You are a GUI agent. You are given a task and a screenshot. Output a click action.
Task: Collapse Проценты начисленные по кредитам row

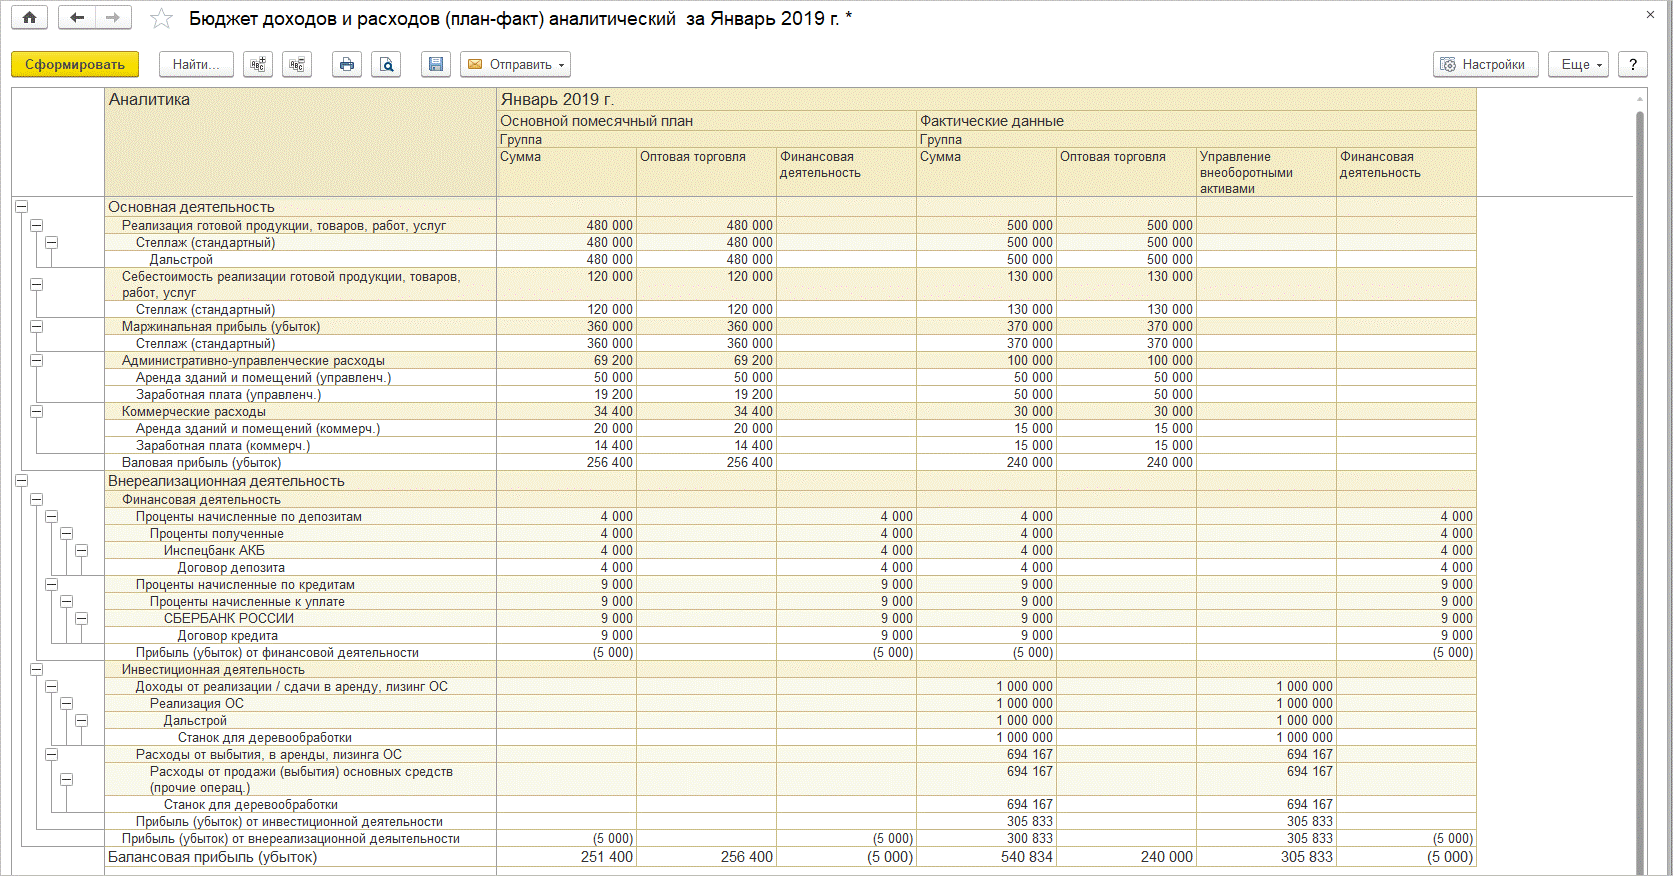pos(51,584)
